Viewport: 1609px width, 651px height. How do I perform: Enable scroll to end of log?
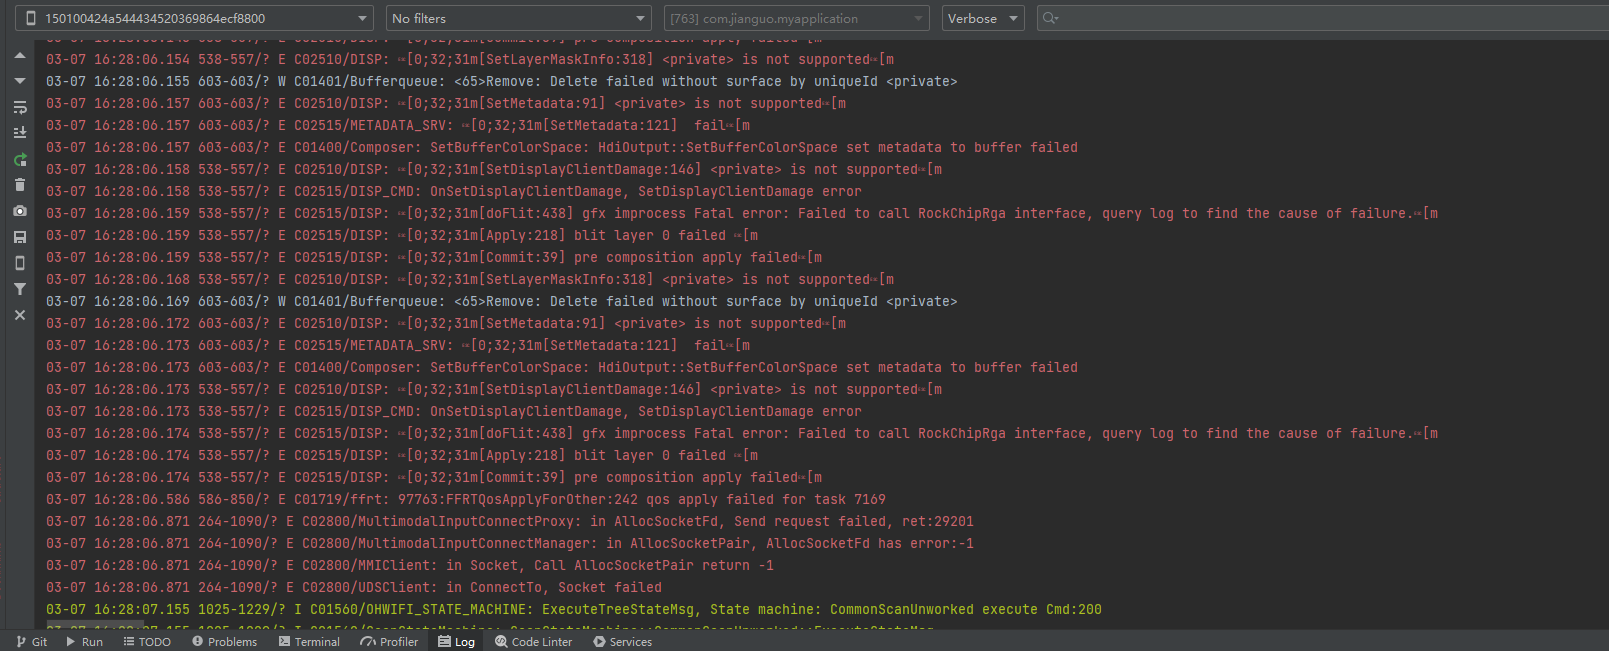tap(19, 132)
